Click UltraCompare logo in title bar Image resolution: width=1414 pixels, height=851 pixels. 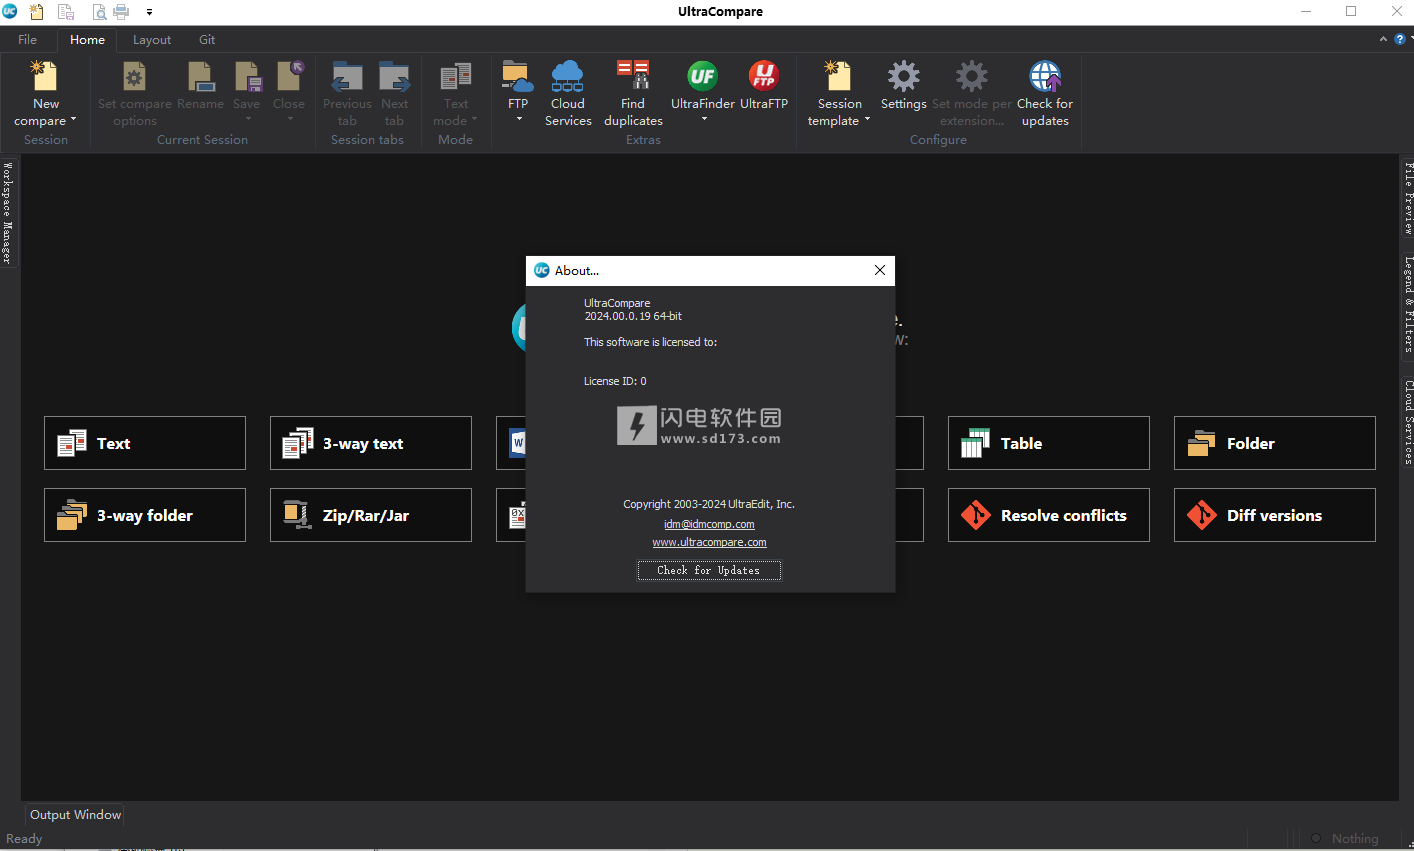[x=10, y=12]
